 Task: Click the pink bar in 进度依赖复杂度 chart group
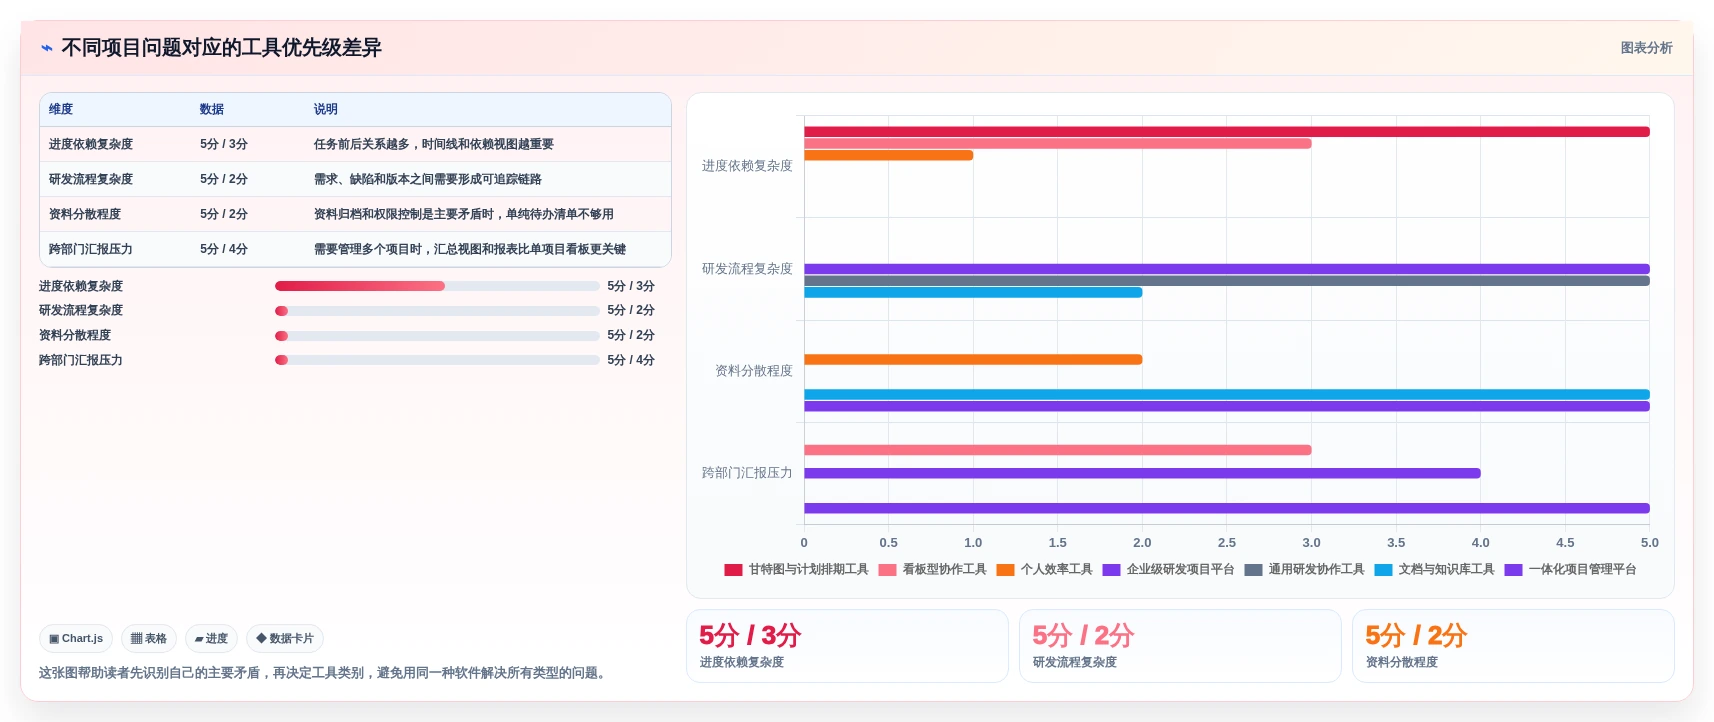pyautogui.click(x=1057, y=144)
